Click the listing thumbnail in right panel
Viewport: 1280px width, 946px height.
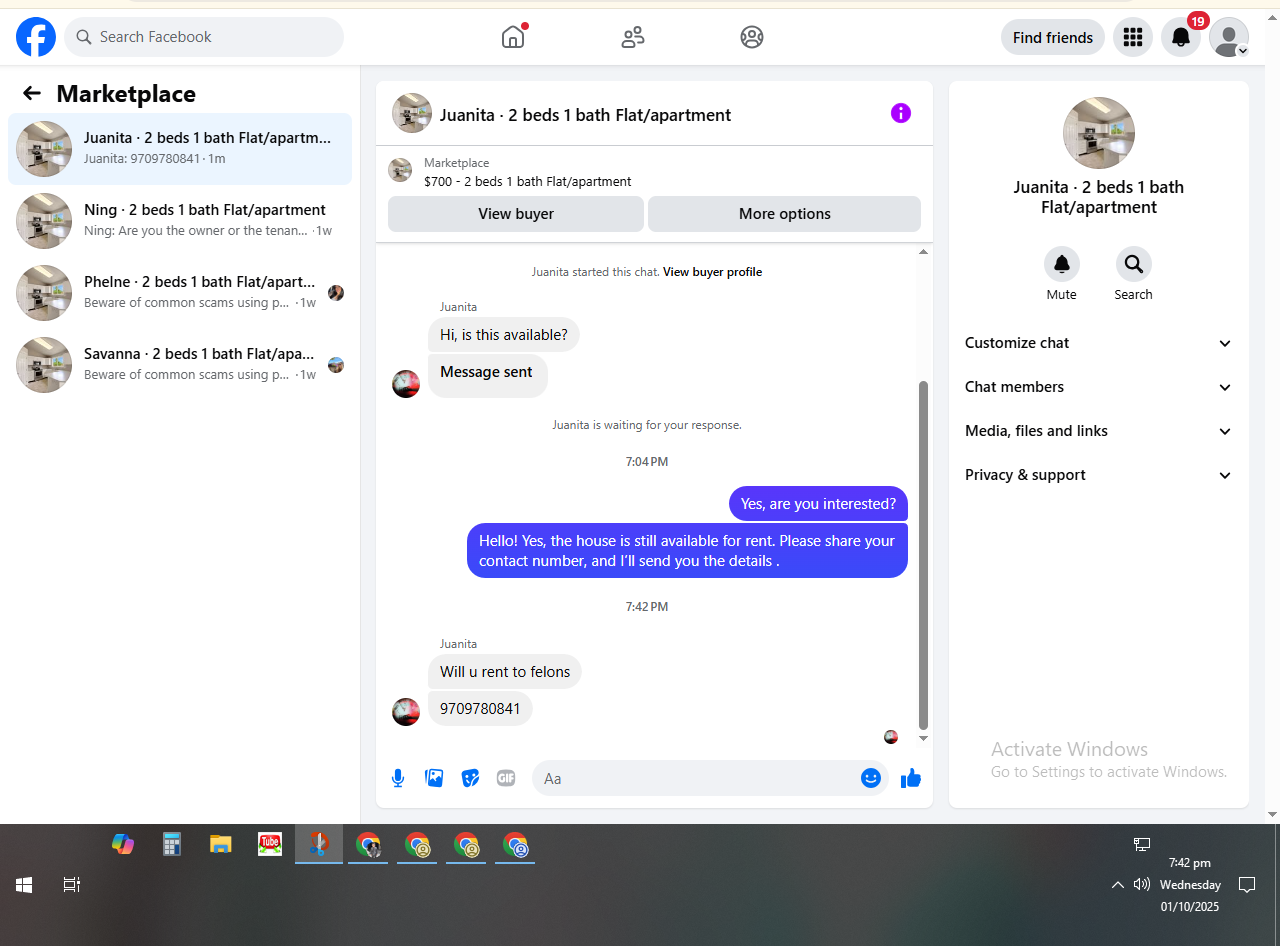coord(1099,133)
